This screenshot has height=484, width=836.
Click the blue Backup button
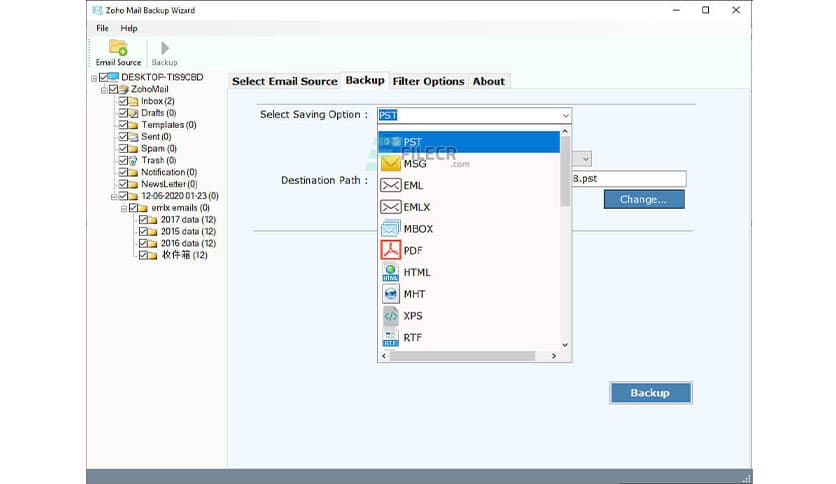[x=650, y=393]
